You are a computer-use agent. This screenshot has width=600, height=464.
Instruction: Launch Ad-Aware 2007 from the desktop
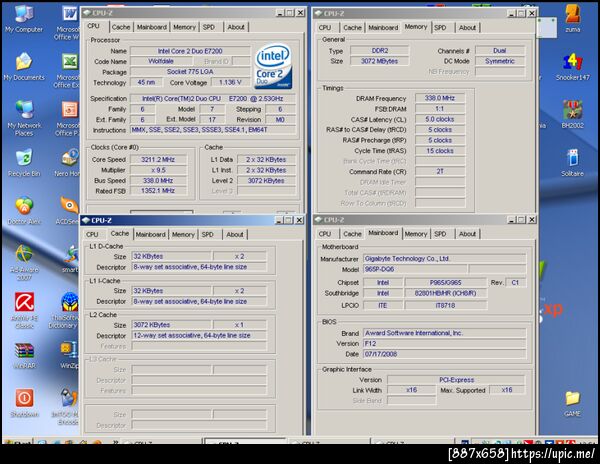pyautogui.click(x=23, y=254)
